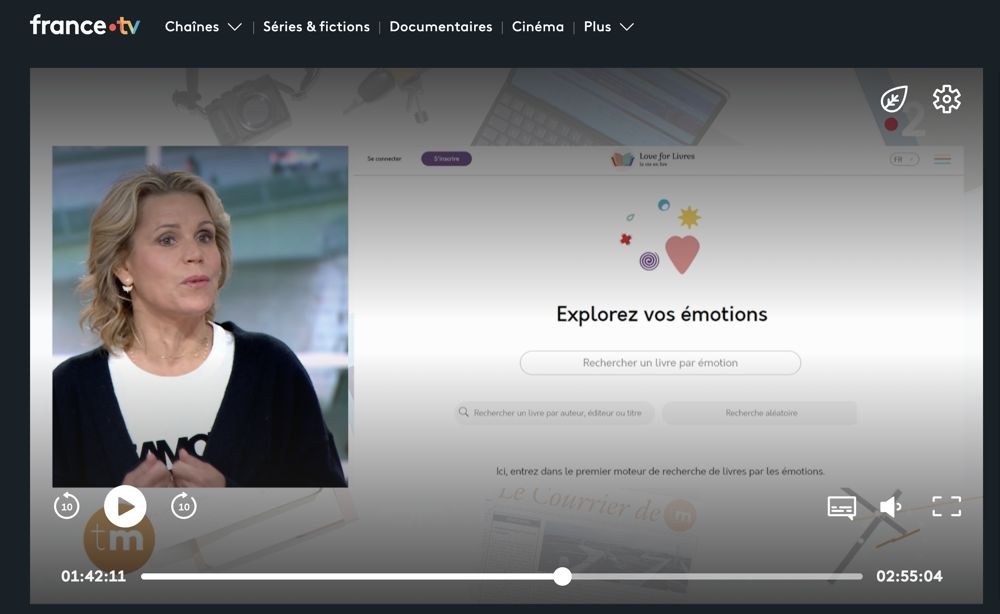1000x614 pixels.
Task: Click the 'Se connecter' link
Action: (x=384, y=159)
